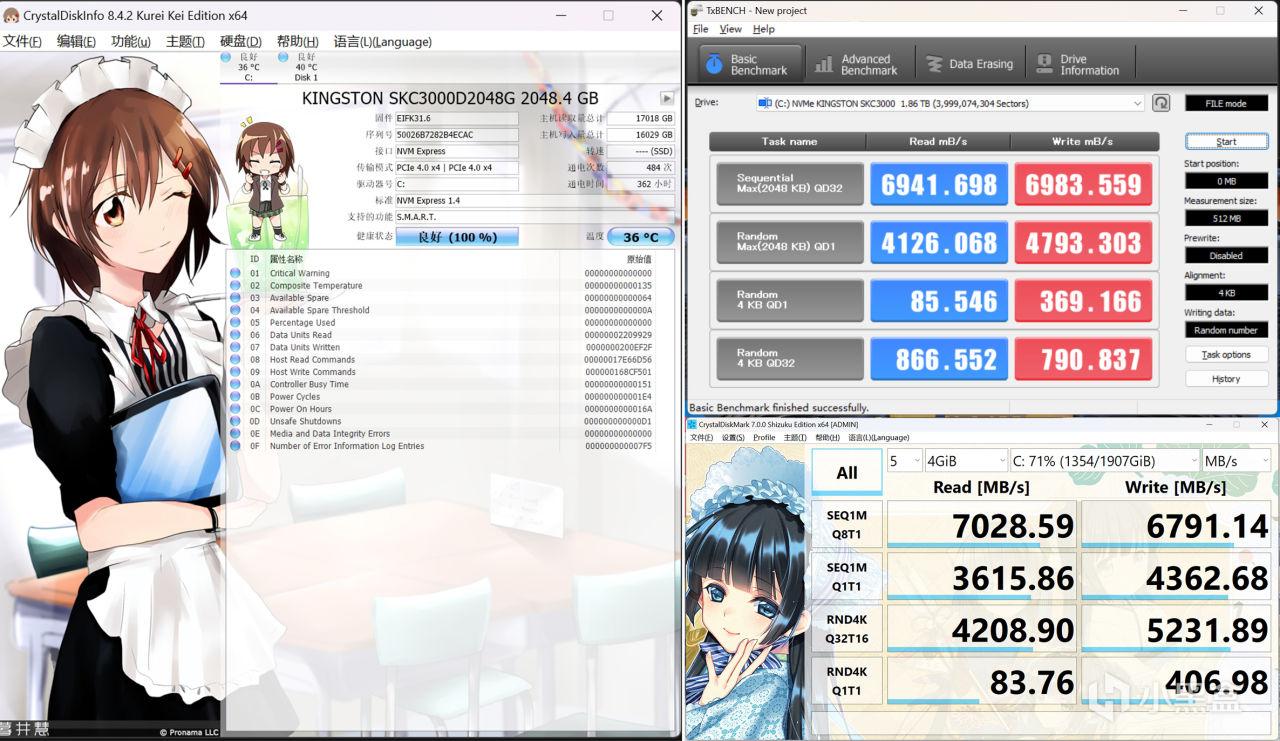Viewport: 1280px width, 741px height.
Task: Click the Random Max(2048 KB) QD1 task button
Action: [x=790, y=242]
